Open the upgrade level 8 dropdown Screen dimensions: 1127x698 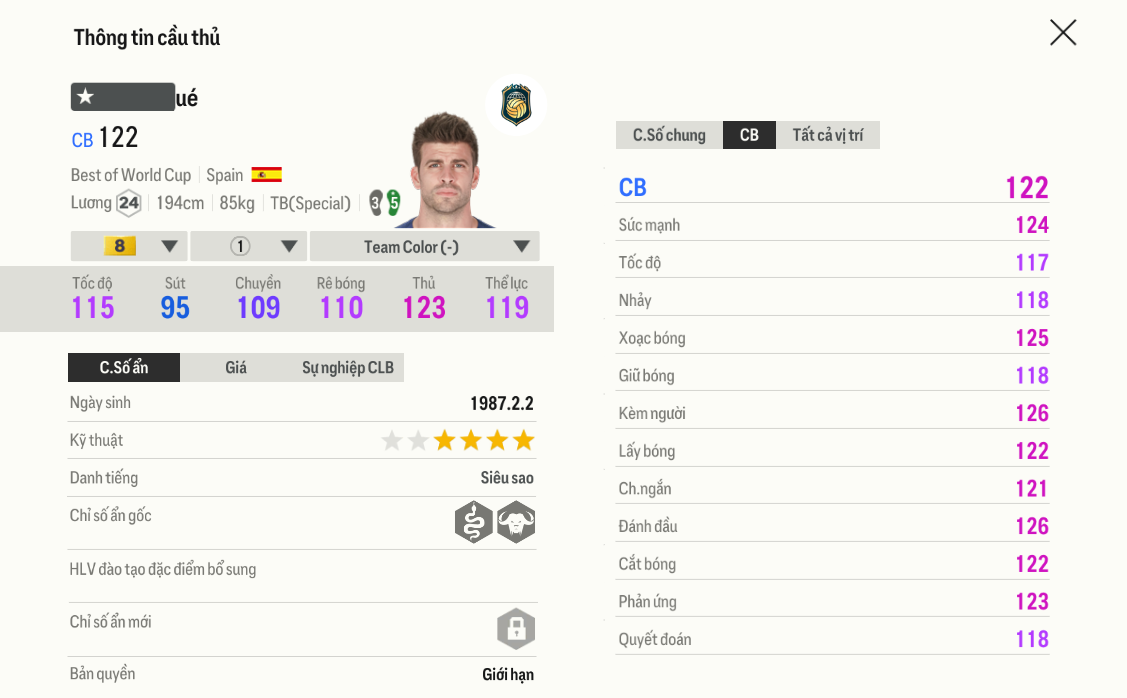pos(129,246)
